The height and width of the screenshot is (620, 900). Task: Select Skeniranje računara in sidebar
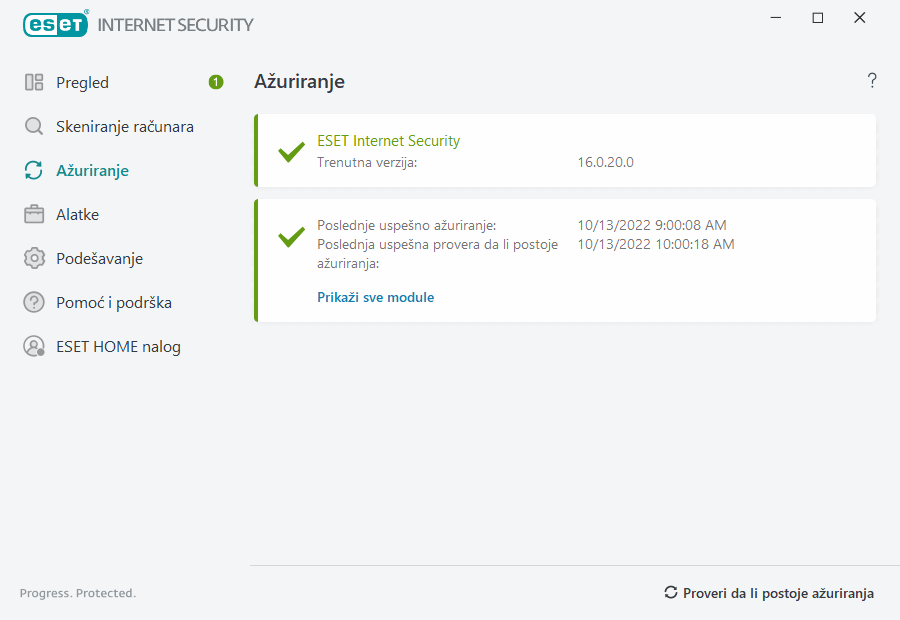(x=124, y=127)
